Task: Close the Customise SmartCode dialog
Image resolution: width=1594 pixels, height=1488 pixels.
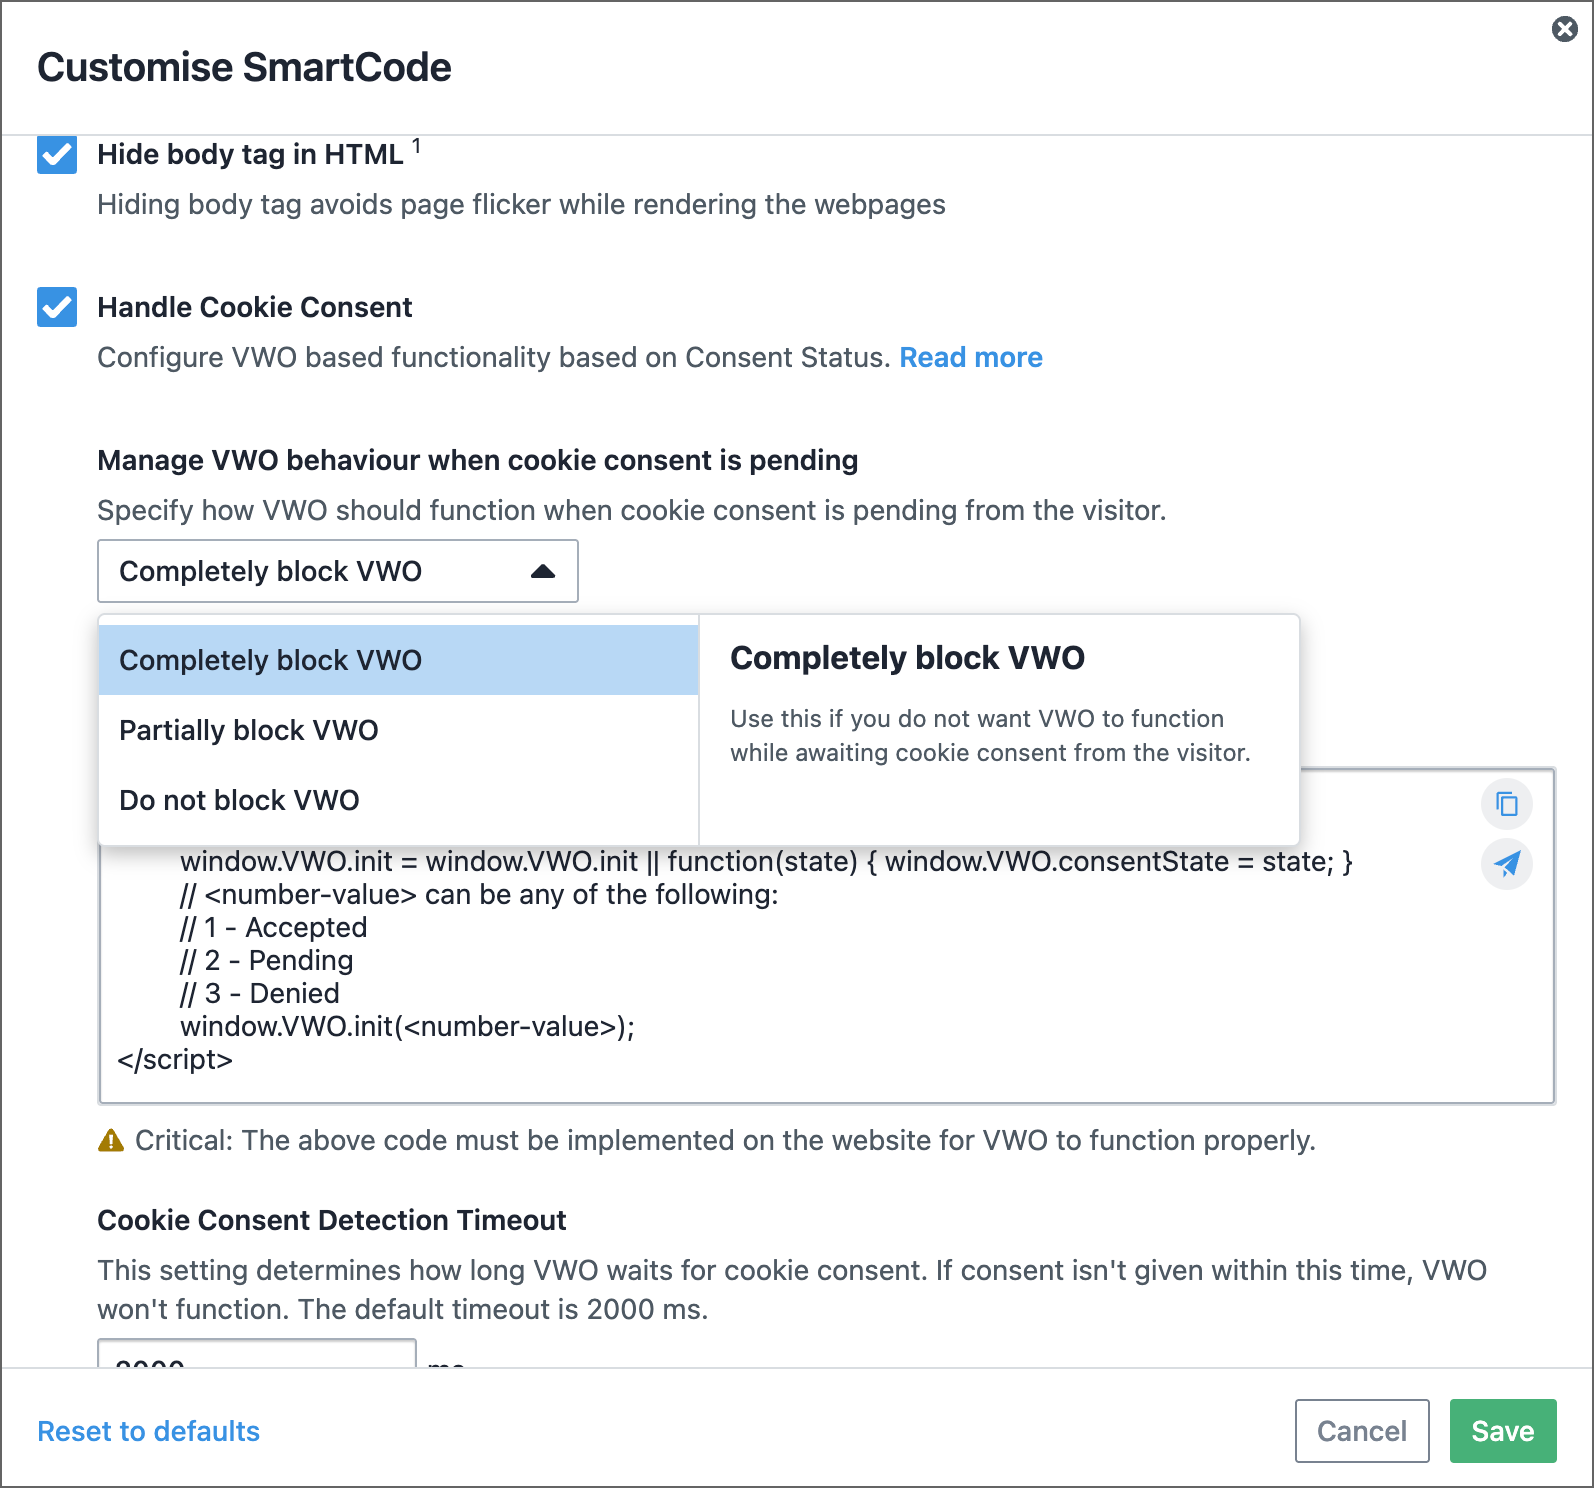Action: [x=1565, y=29]
